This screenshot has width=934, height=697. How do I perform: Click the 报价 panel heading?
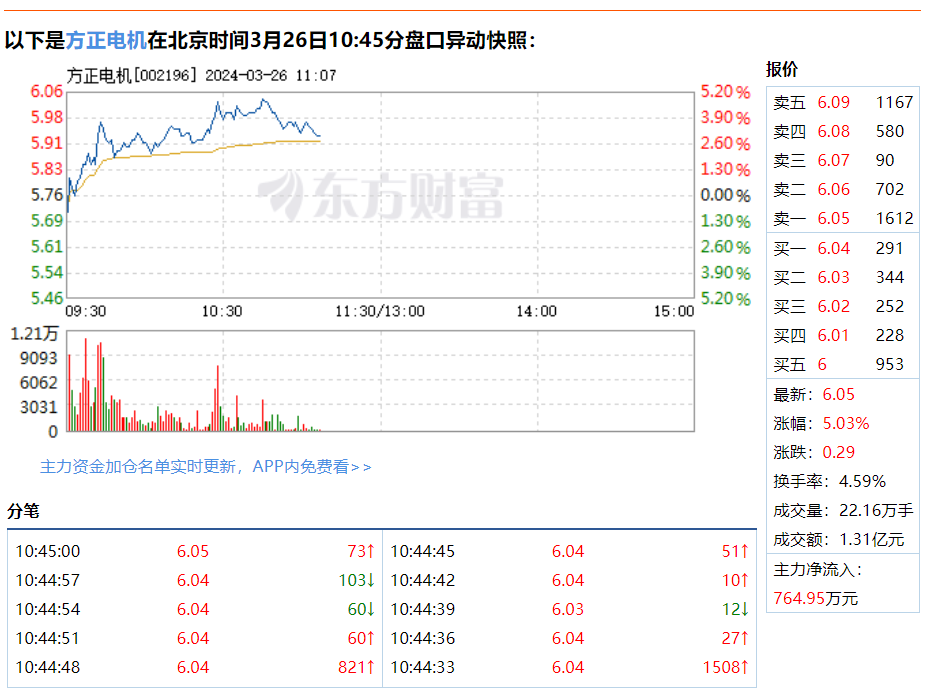(x=782, y=69)
